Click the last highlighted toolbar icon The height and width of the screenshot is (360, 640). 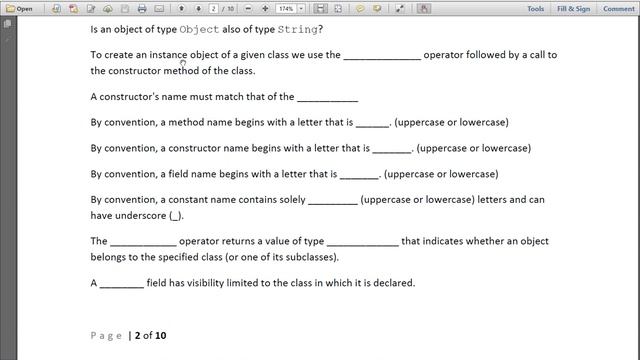point(424,9)
